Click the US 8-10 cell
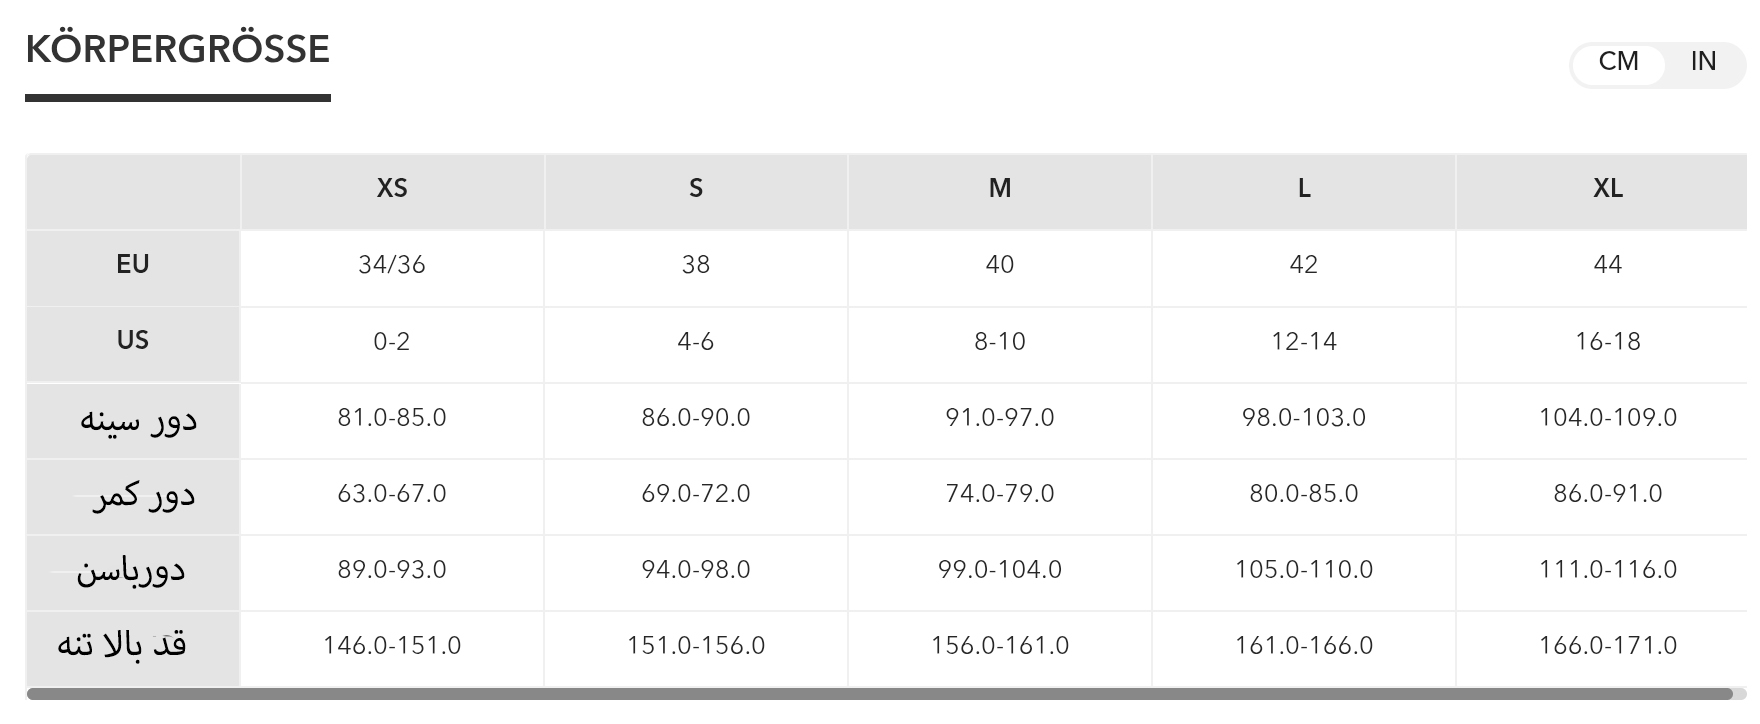Screen dimensions: 1760x724 pos(1000,342)
